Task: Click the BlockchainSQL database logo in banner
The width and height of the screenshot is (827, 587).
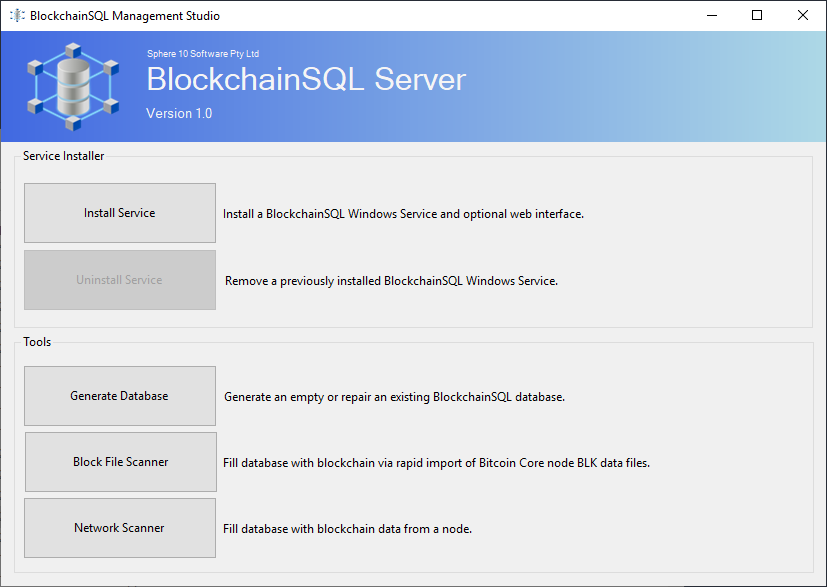Action: pos(73,87)
